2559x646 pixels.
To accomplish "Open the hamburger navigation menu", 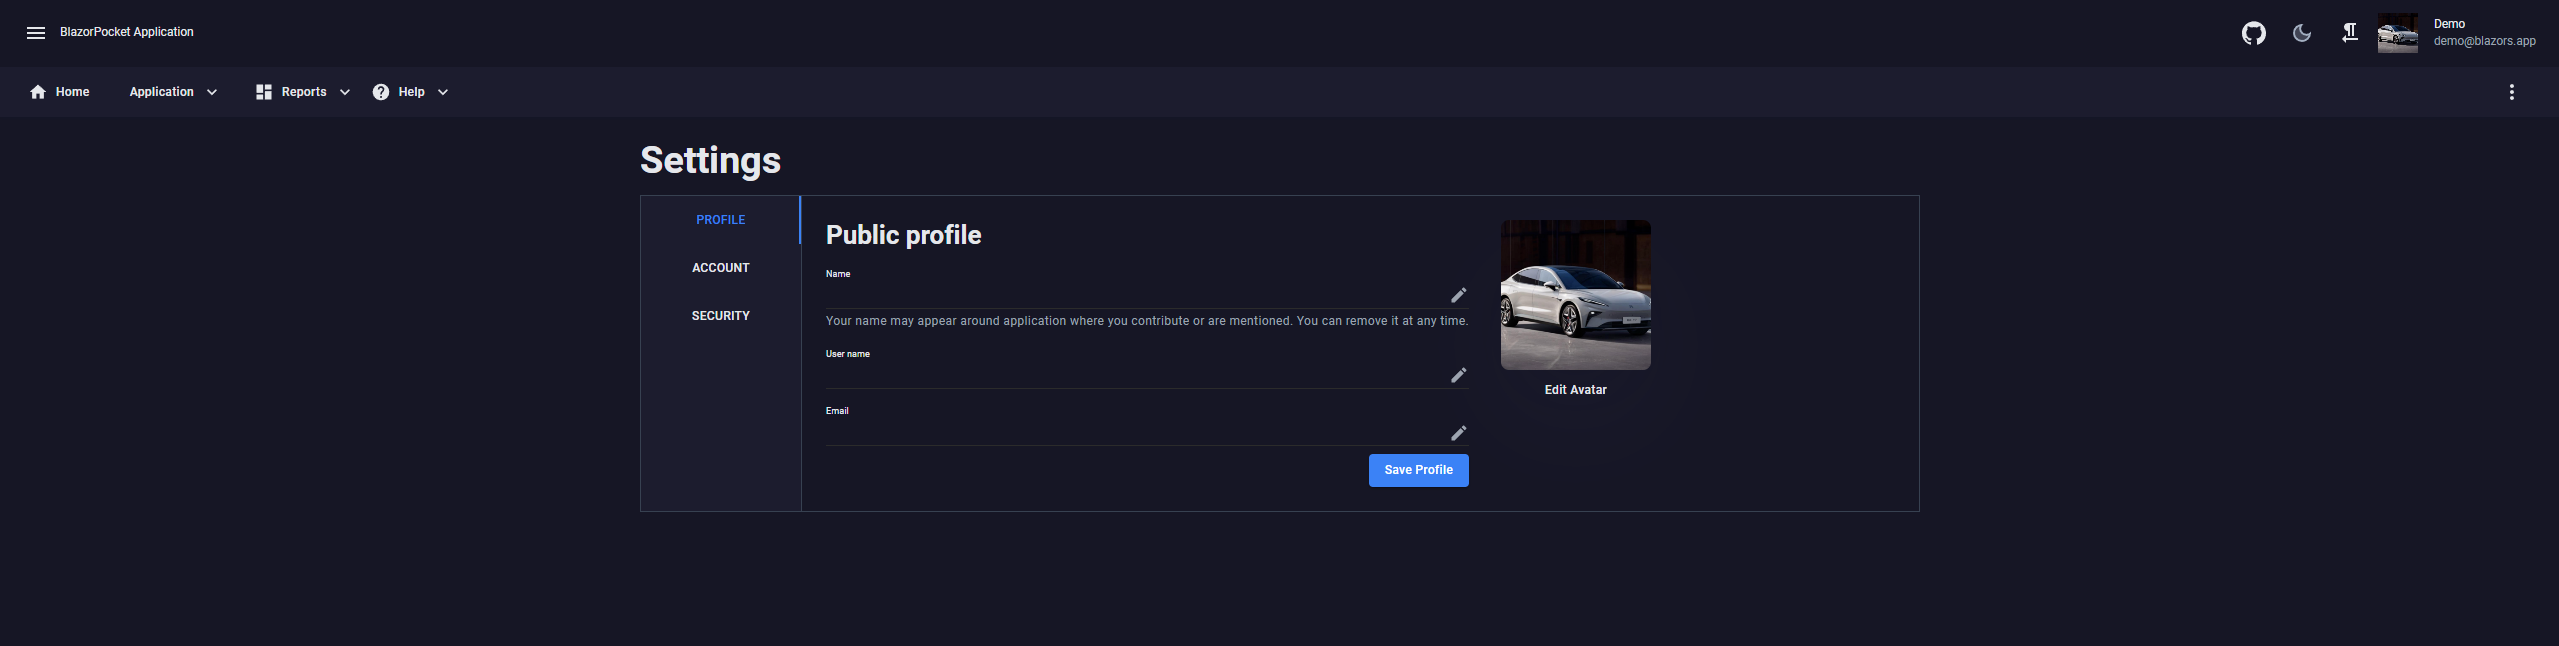I will point(36,33).
